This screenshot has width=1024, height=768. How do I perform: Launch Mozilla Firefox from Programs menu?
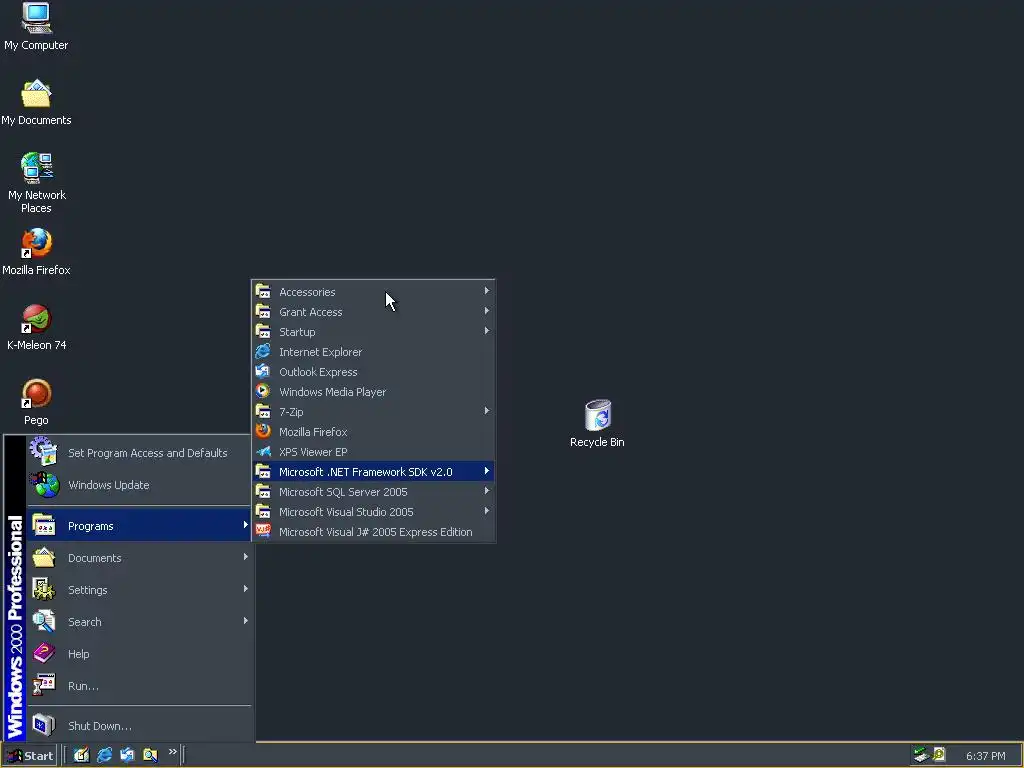pos(373,432)
